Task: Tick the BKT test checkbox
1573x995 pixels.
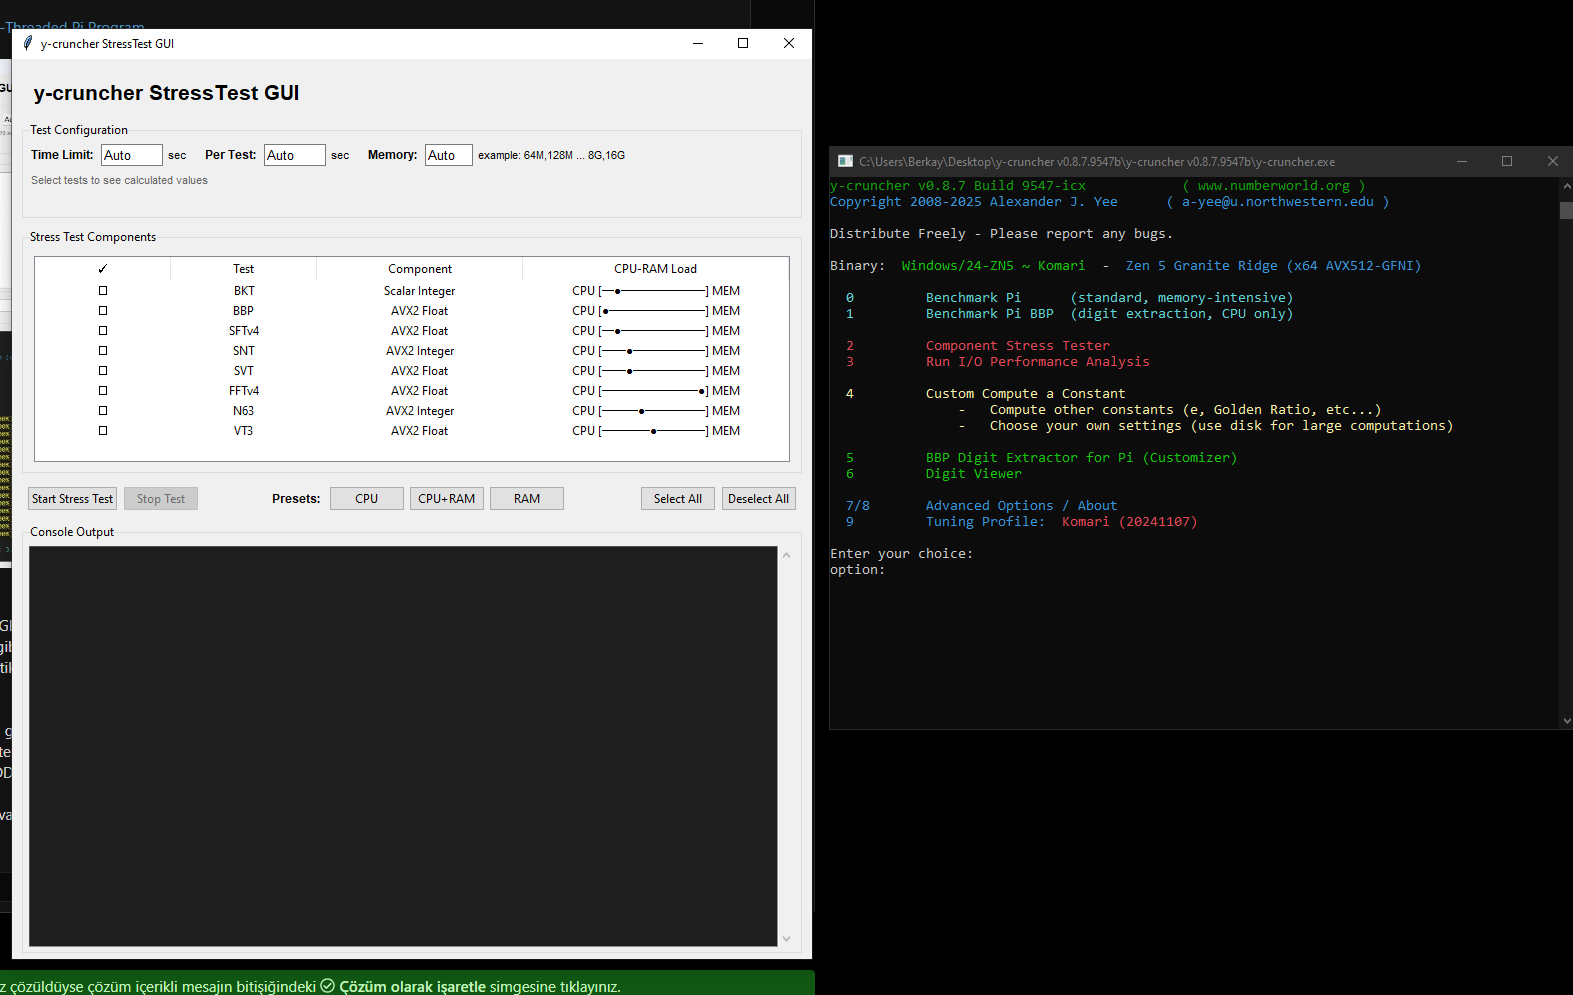Action: pos(103,291)
